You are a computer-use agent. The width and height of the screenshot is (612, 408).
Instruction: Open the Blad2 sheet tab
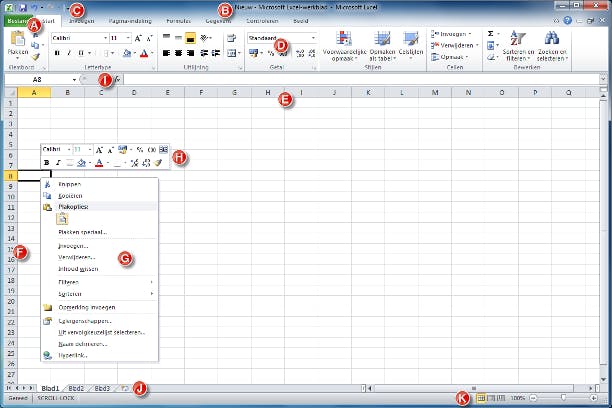[x=76, y=388]
